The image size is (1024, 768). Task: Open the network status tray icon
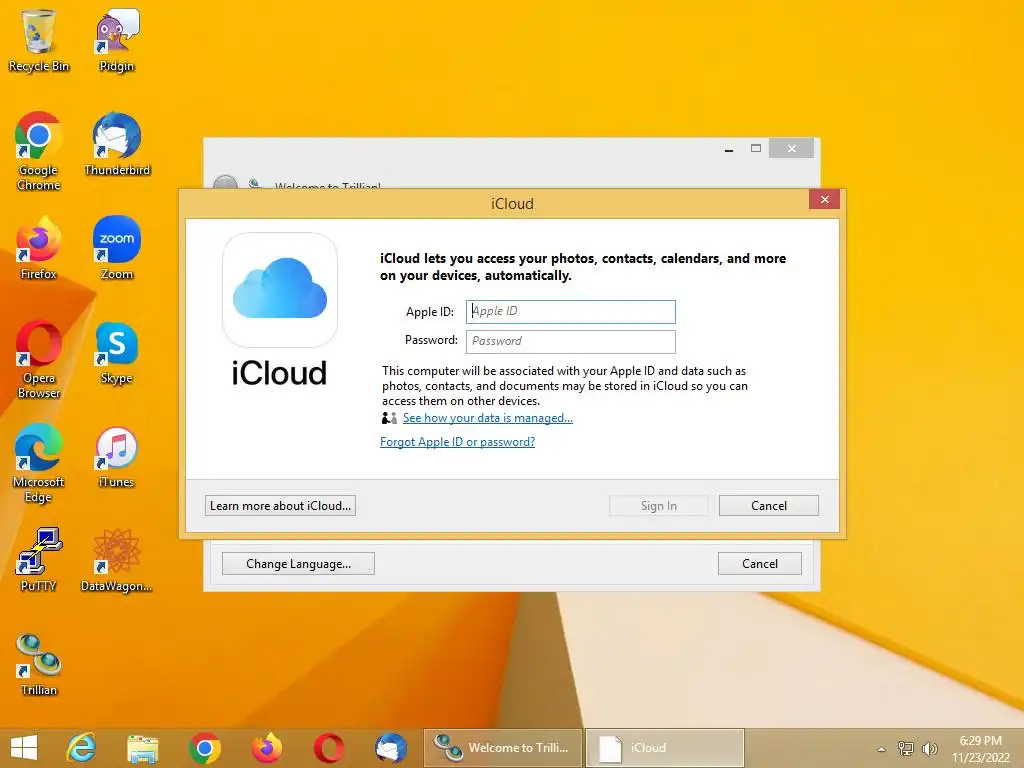(x=906, y=748)
